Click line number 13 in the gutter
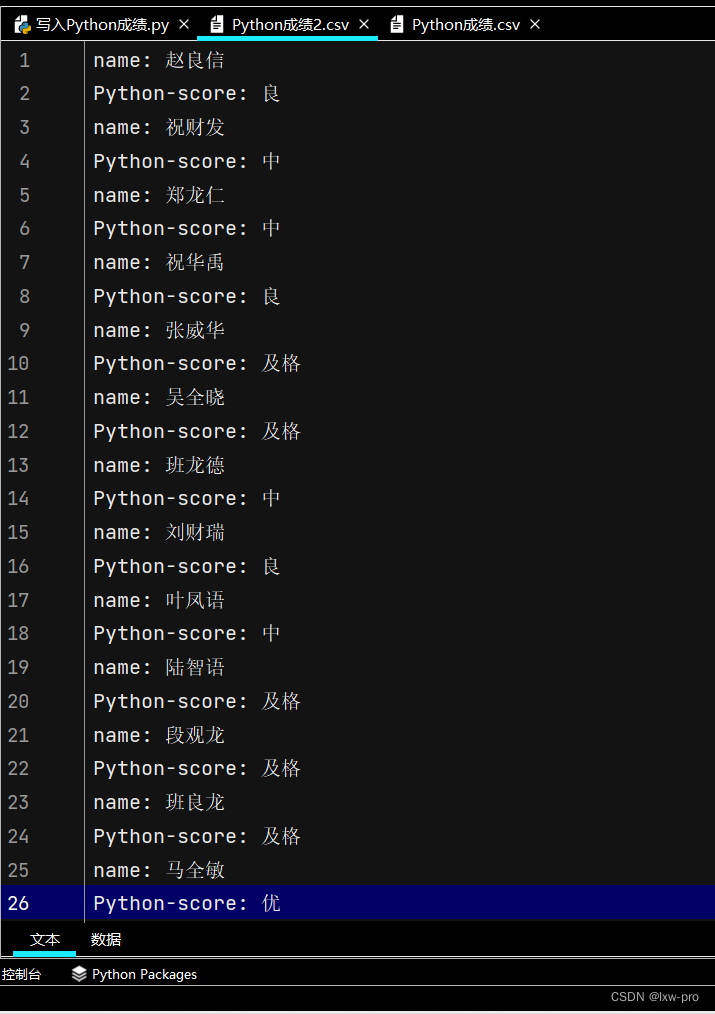715x1014 pixels. coord(18,465)
